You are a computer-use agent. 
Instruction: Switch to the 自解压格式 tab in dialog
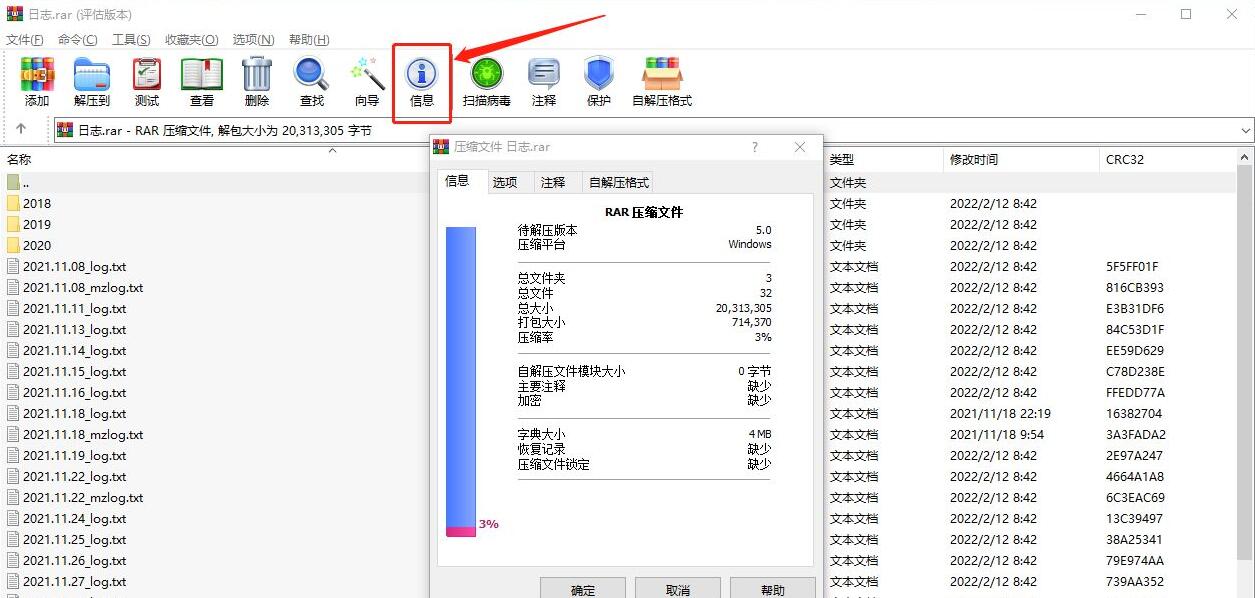coord(619,182)
